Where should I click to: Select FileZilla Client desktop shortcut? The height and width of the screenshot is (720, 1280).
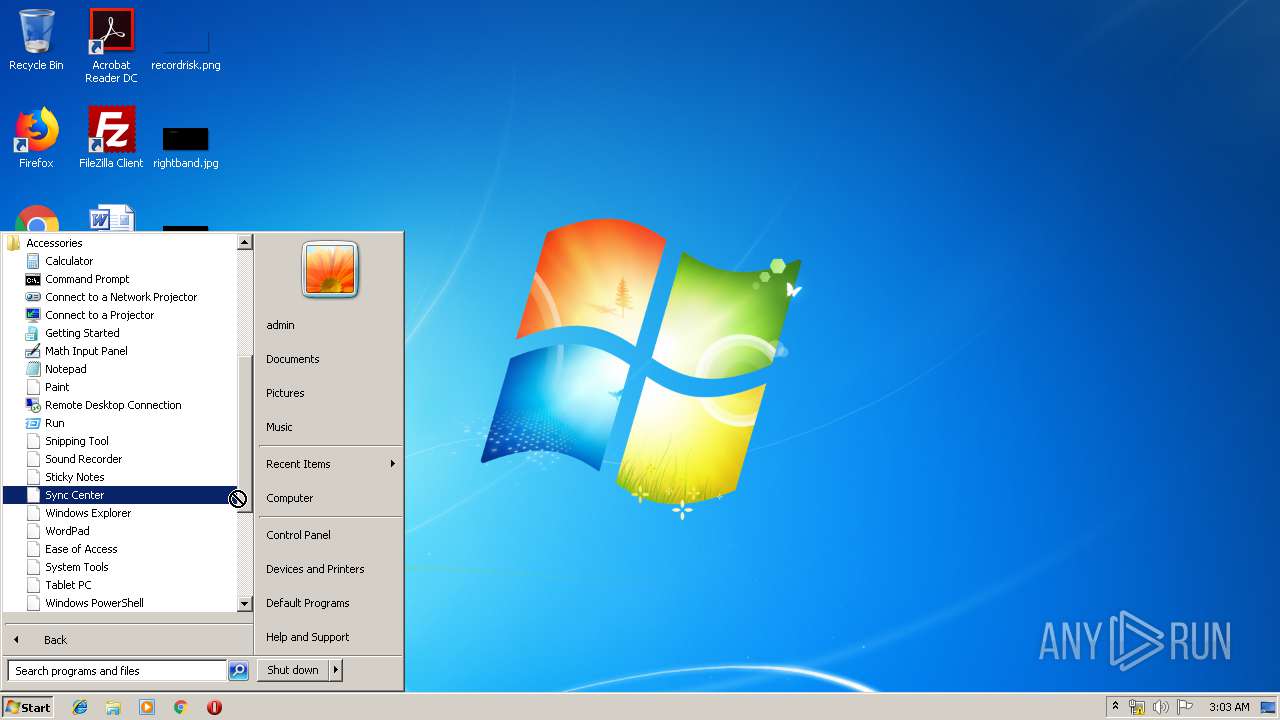click(x=111, y=138)
